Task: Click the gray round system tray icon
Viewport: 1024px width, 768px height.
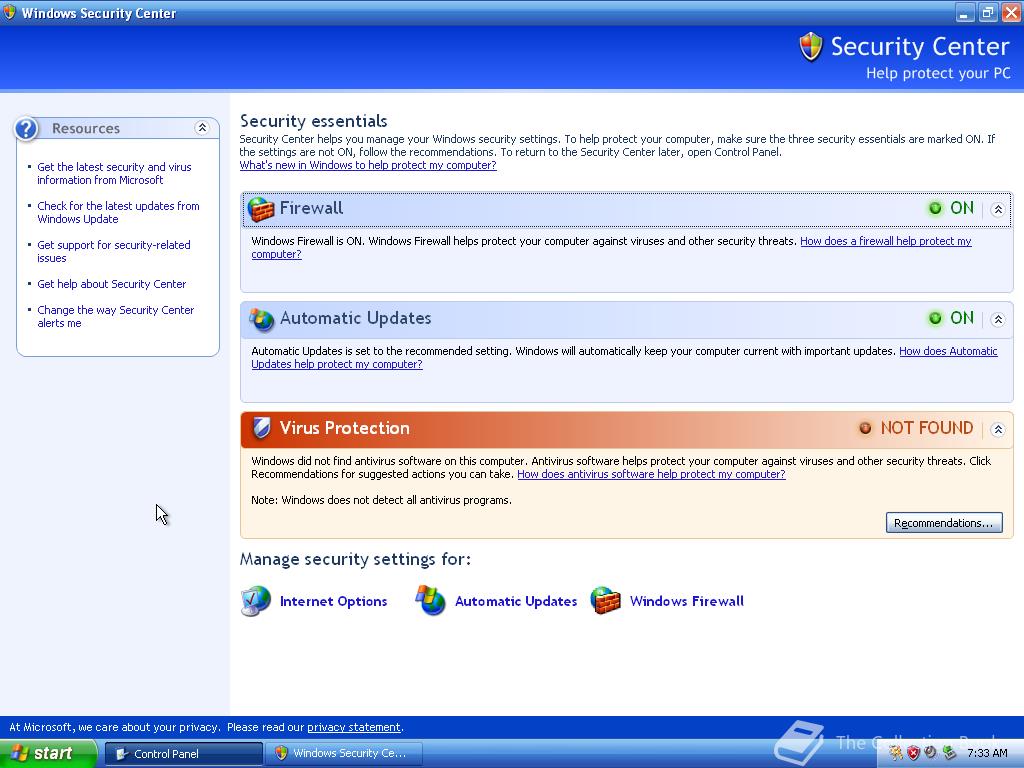Action: 931,753
